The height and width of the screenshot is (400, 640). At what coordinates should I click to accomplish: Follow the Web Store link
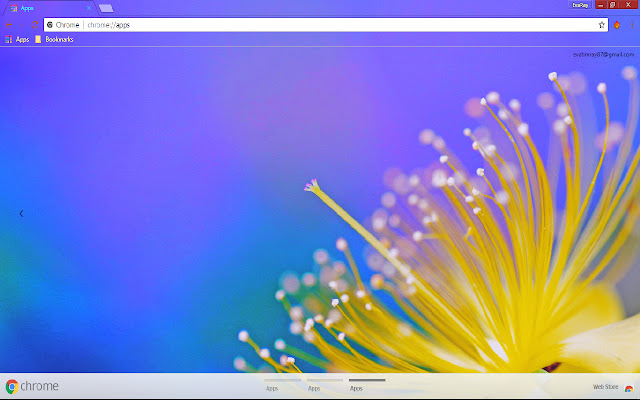605,387
